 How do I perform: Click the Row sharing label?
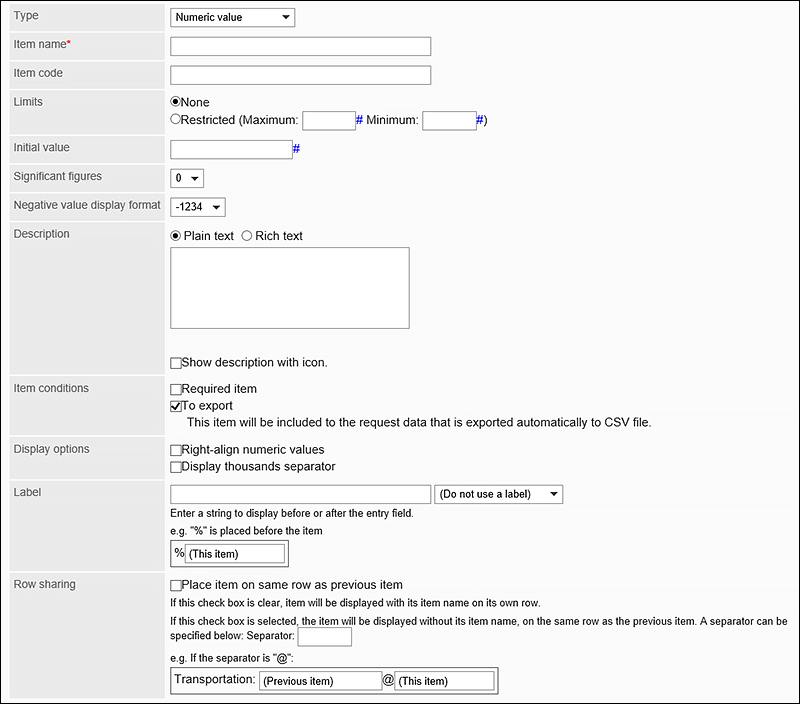pos(44,585)
